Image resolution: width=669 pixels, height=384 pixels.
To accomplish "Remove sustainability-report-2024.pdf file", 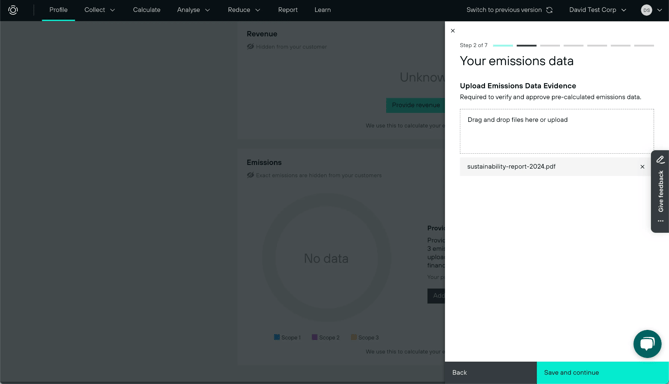I will click(642, 167).
